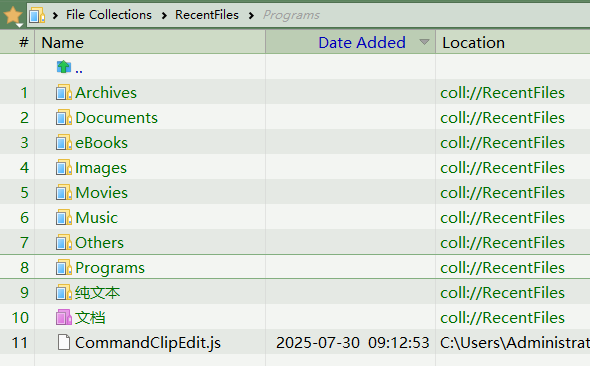Image resolution: width=590 pixels, height=366 pixels.
Task: Click the up-arrow parent folder icon
Action: [x=64, y=67]
